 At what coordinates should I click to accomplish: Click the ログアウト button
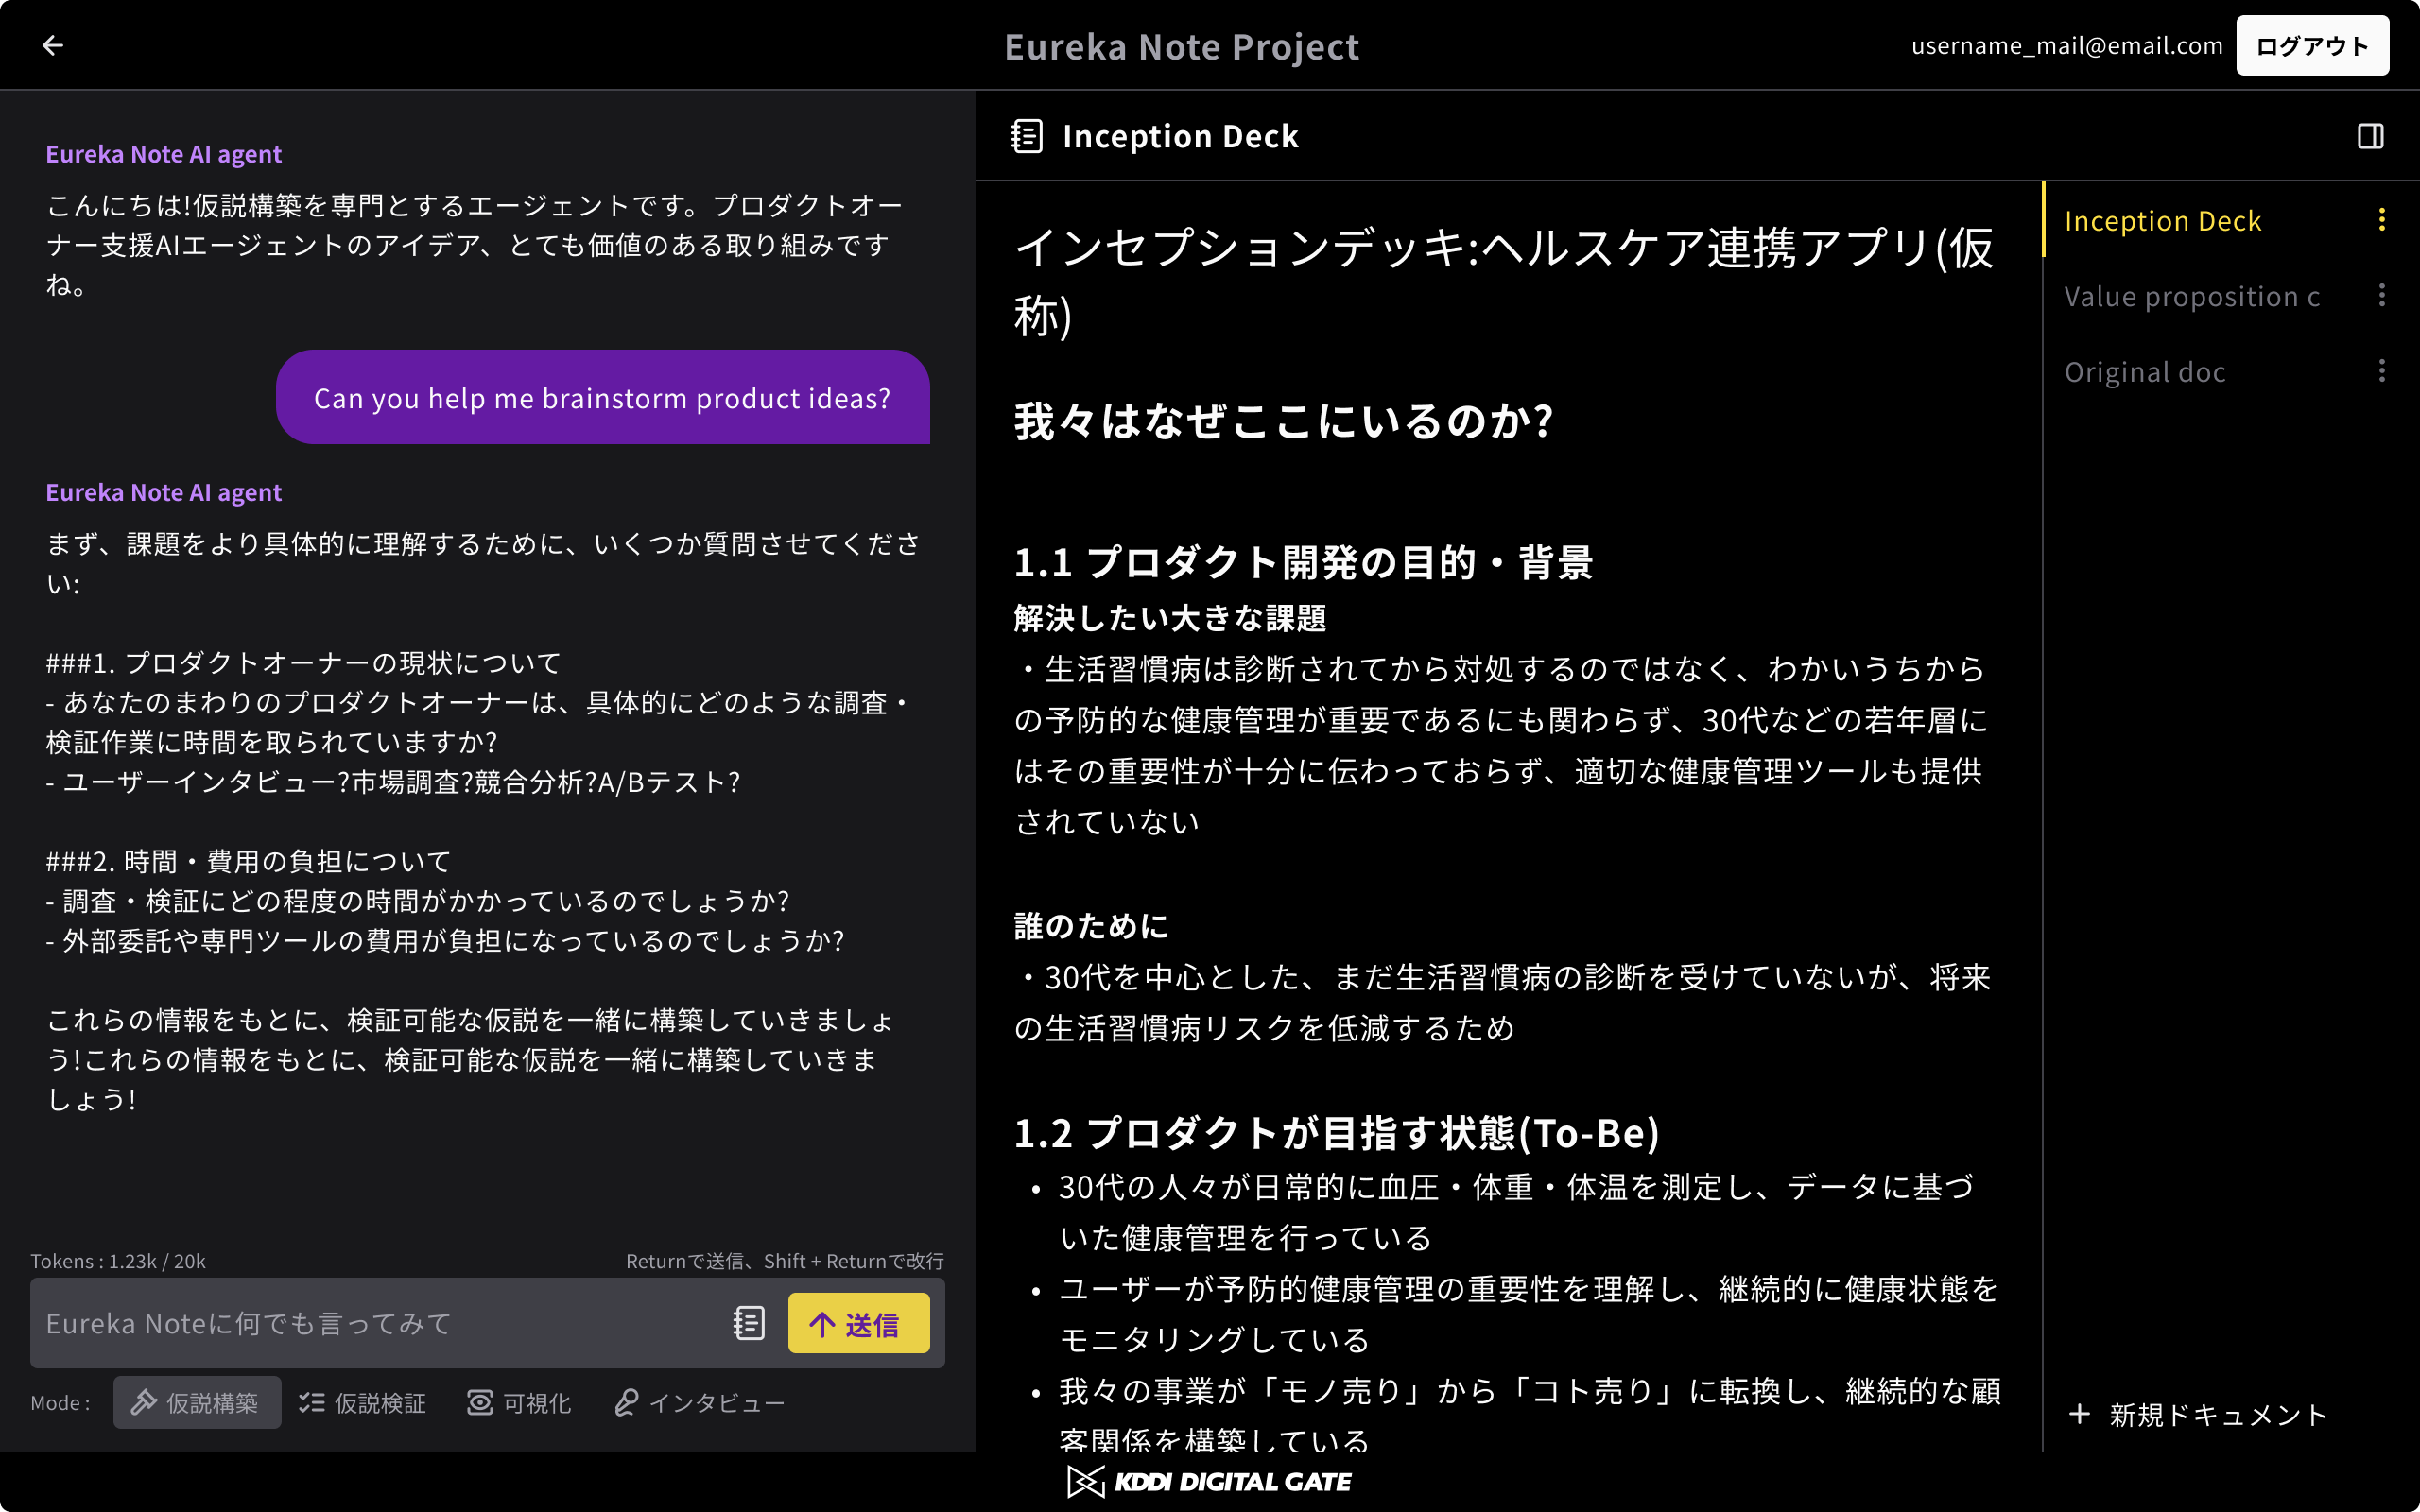click(2311, 46)
